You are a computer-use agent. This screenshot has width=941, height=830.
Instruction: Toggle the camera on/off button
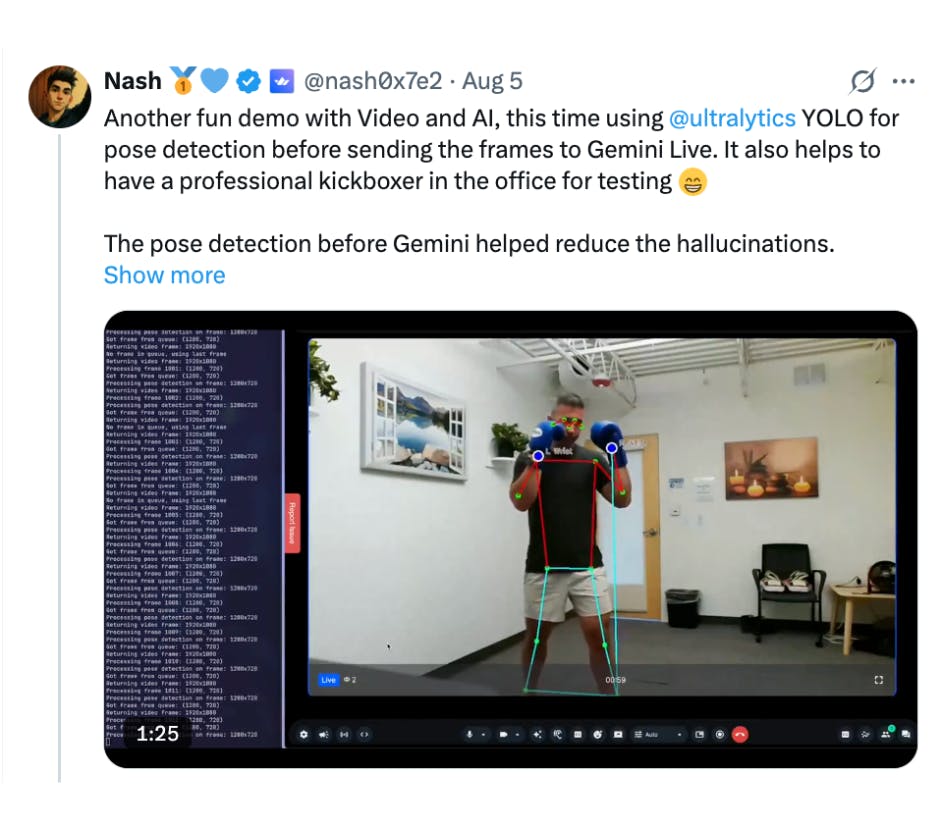pos(503,735)
